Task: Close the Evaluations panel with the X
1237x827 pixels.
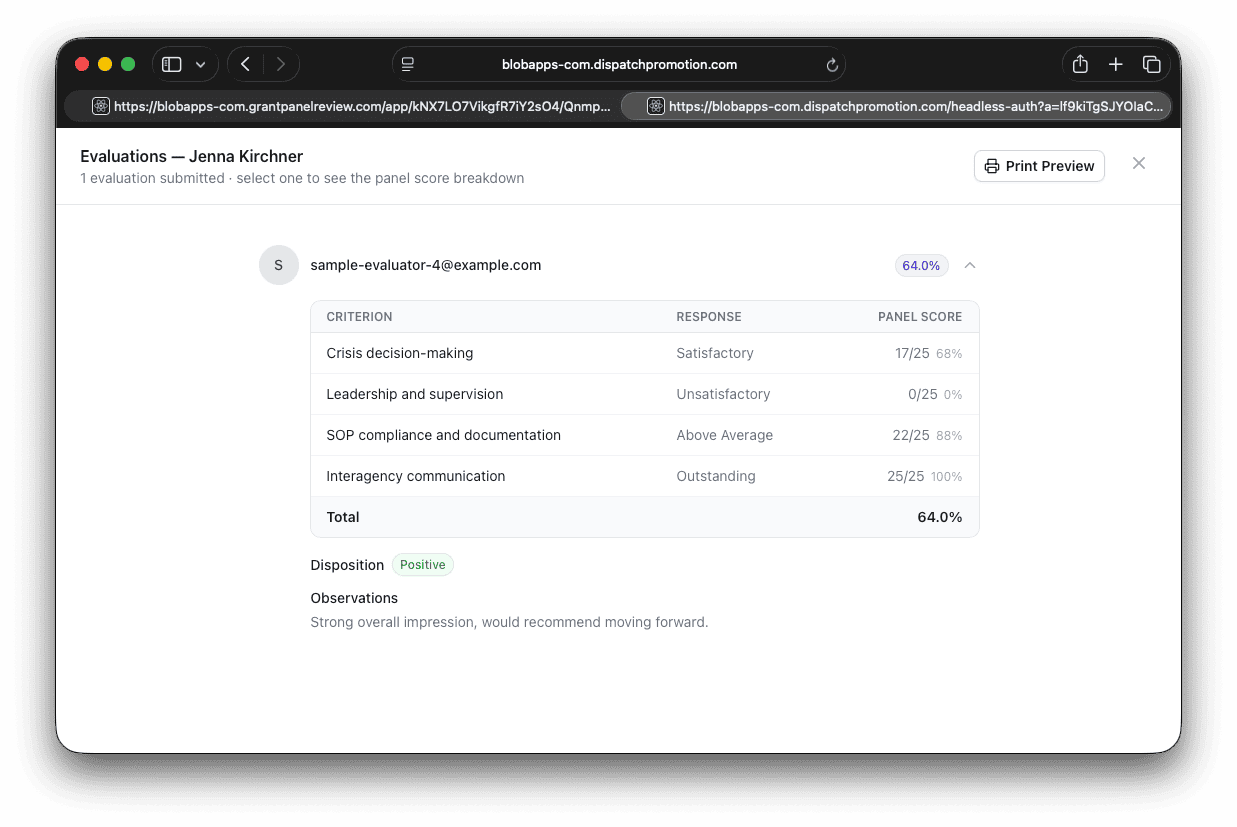Action: pyautogui.click(x=1139, y=163)
